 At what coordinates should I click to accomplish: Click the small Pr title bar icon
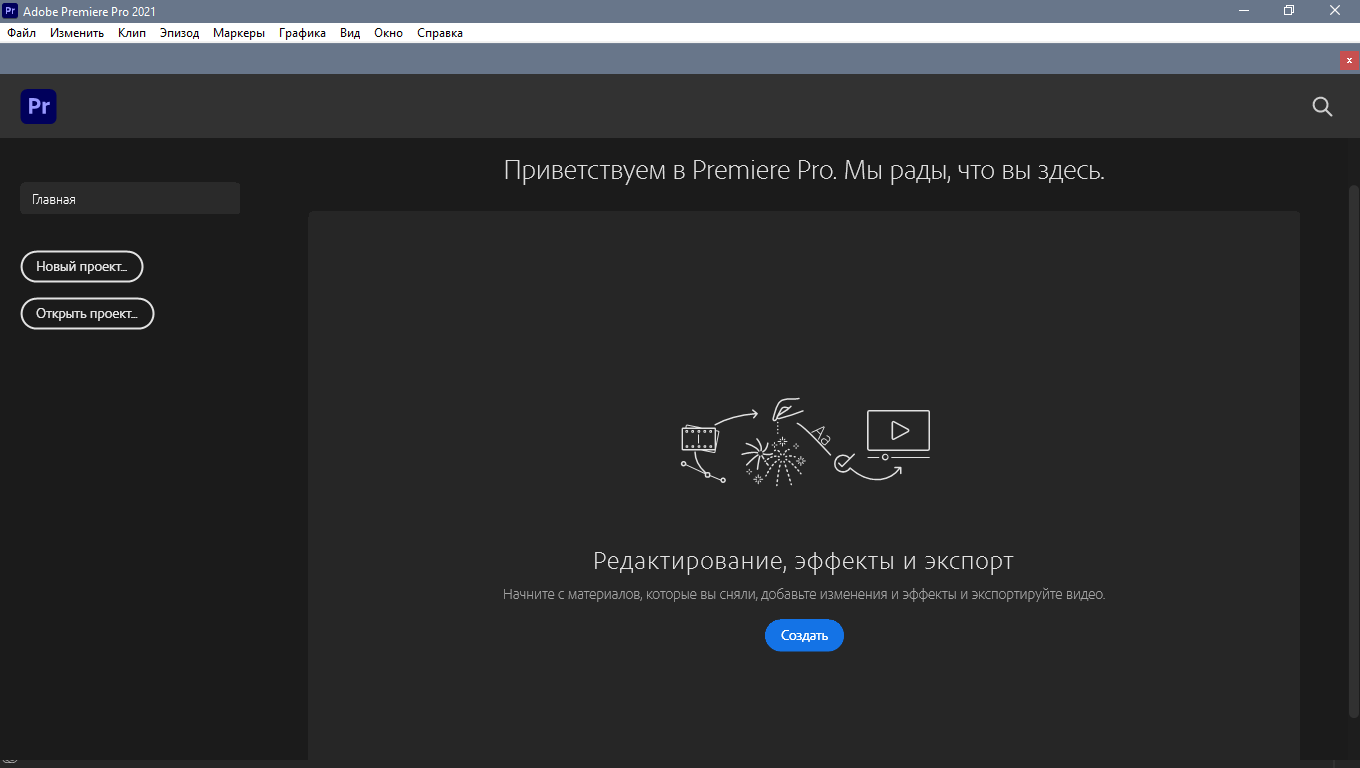coord(10,11)
